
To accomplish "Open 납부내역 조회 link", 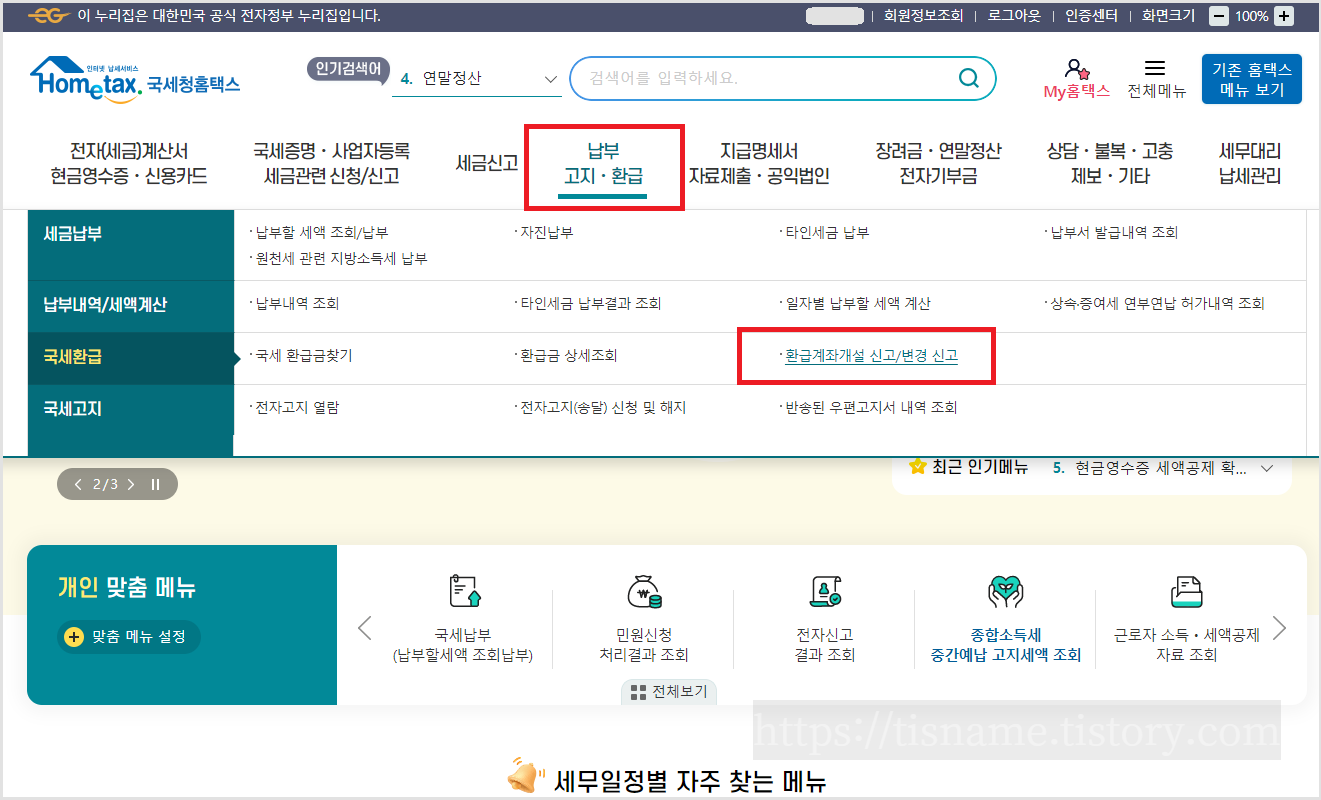I will click(x=297, y=303).
